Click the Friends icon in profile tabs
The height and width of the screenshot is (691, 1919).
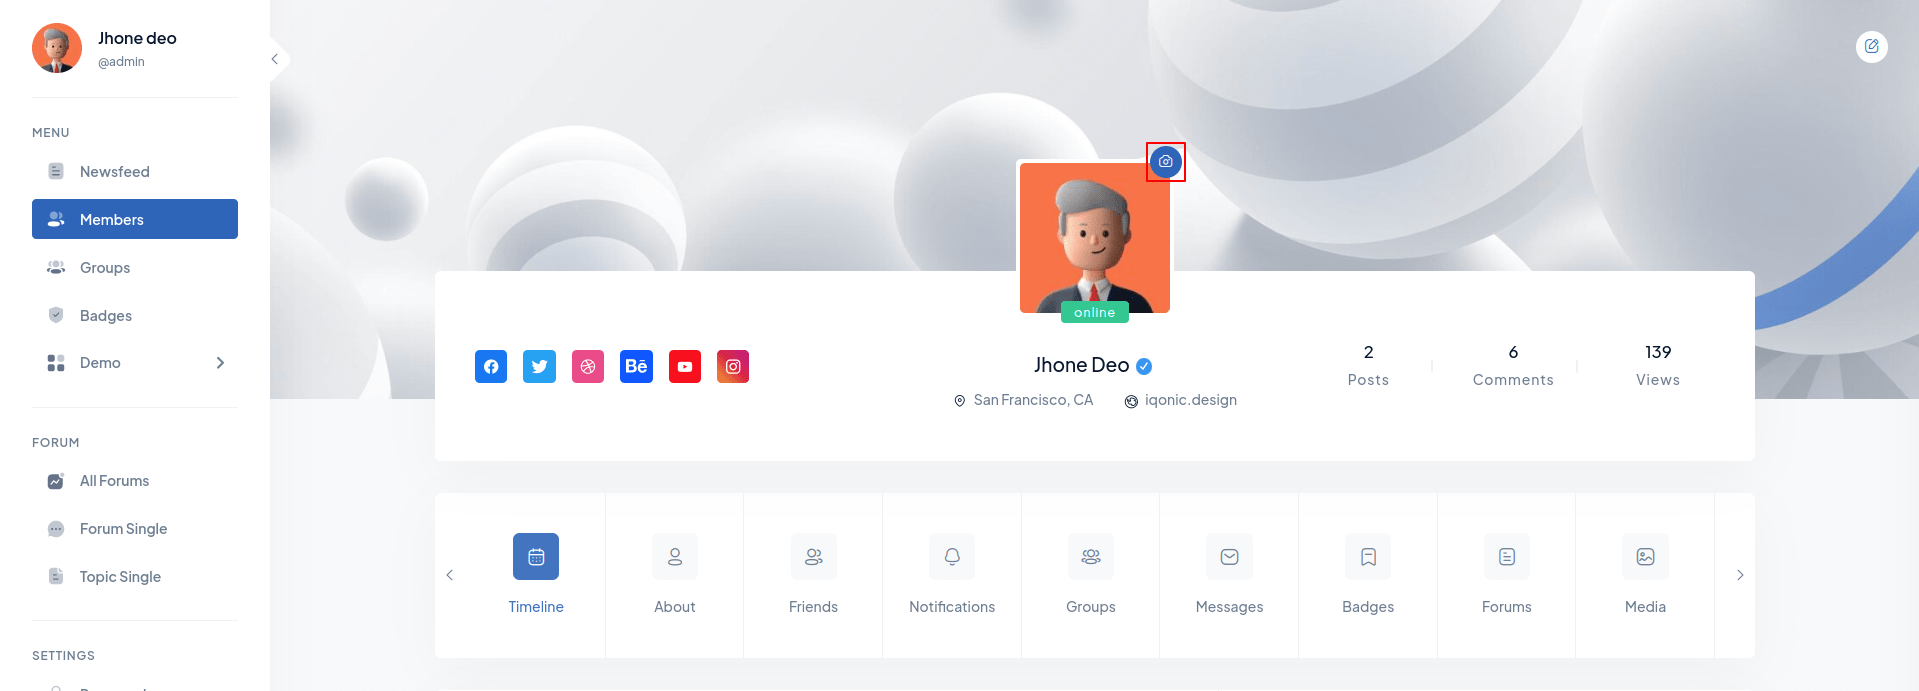point(814,557)
